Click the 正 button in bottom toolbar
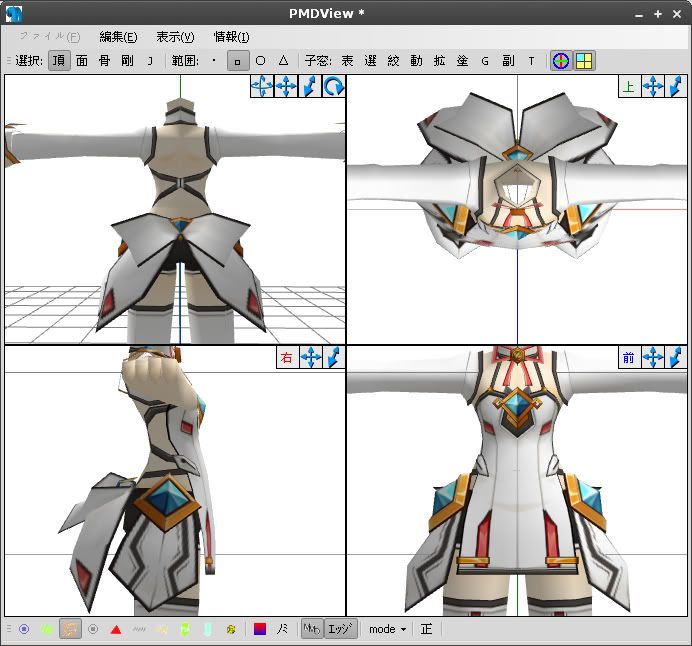 (x=426, y=629)
